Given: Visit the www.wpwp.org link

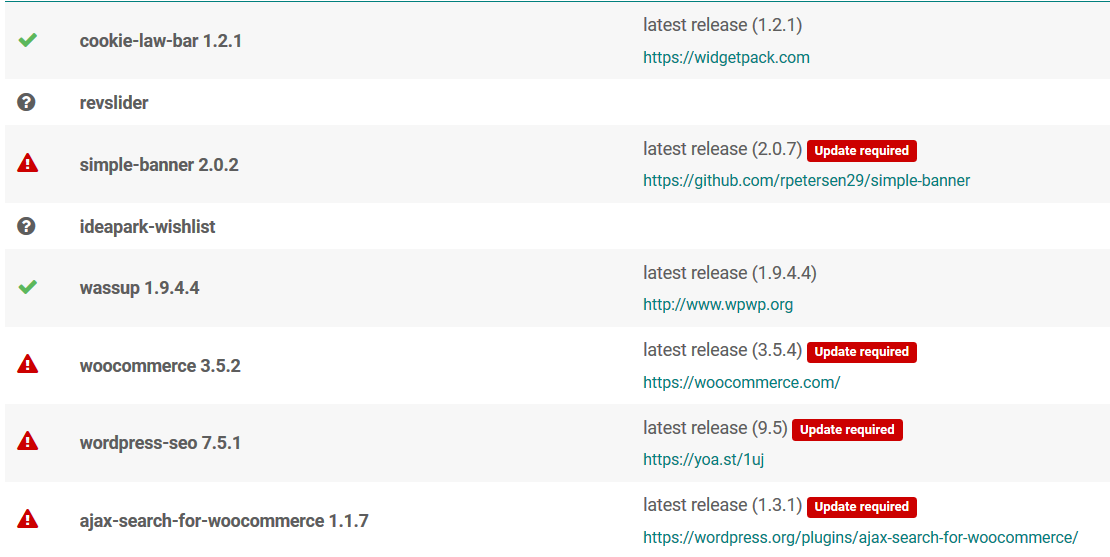Looking at the screenshot, I should point(718,304).
